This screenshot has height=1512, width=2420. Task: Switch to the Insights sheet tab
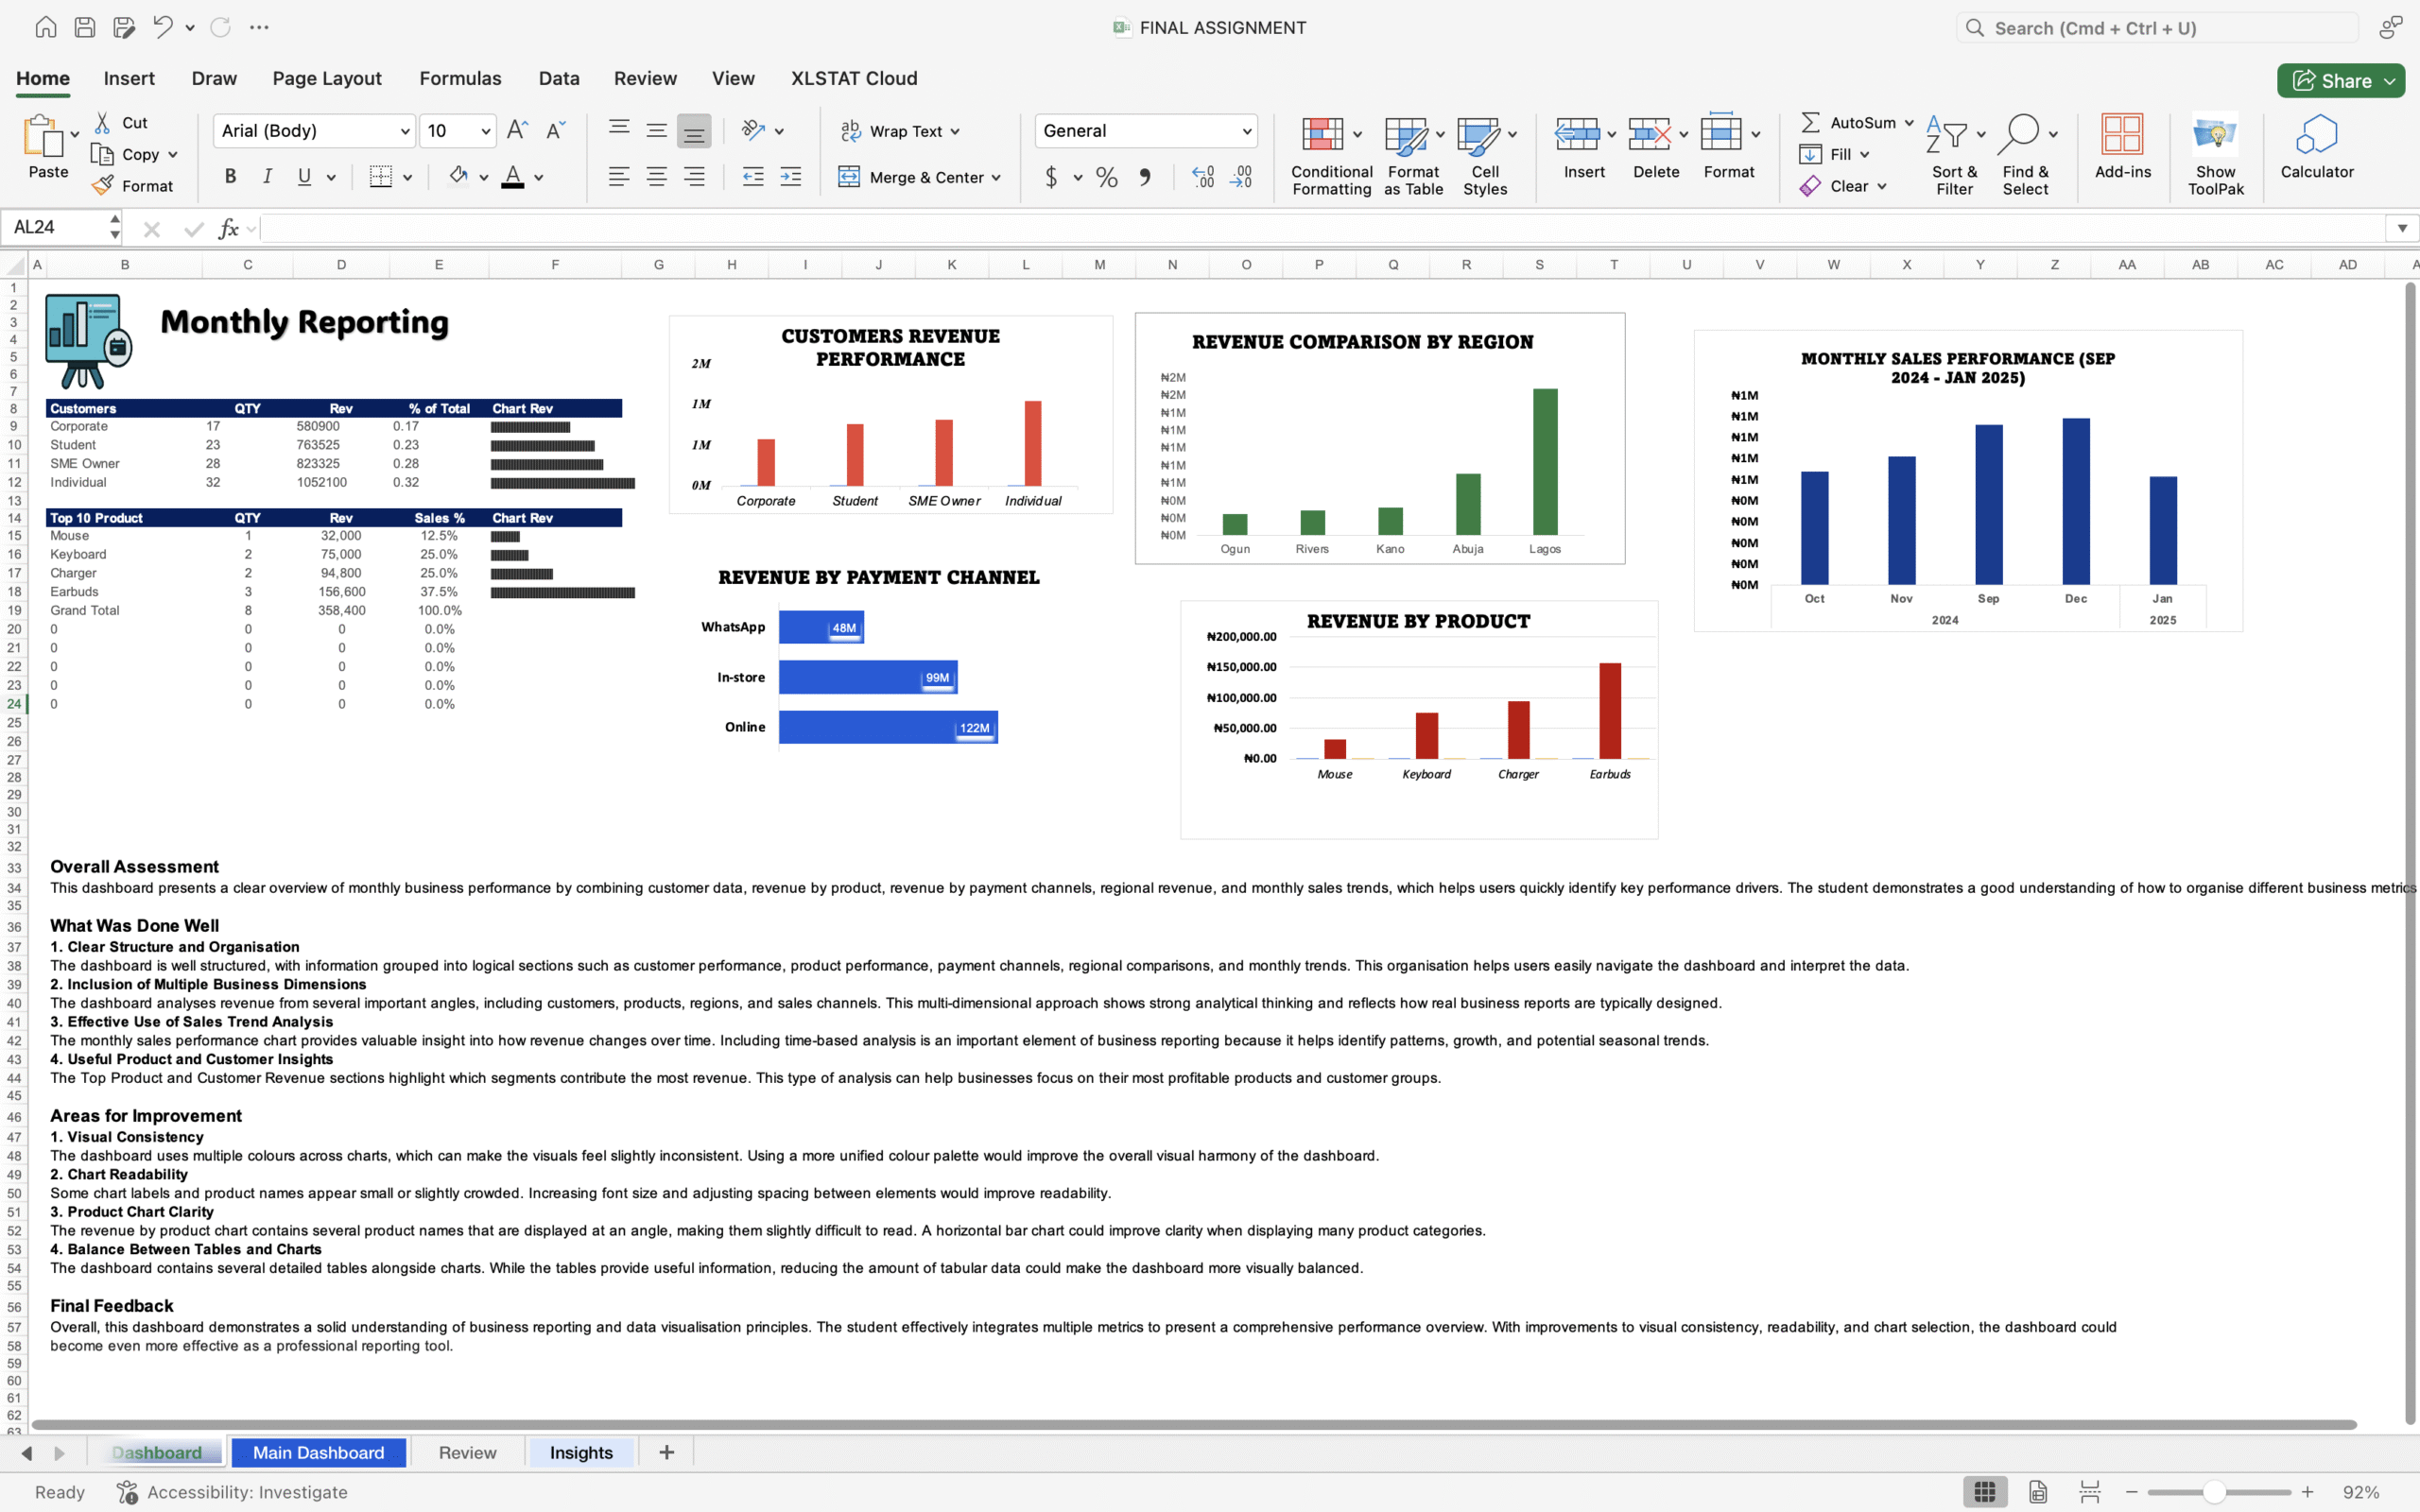581,1452
